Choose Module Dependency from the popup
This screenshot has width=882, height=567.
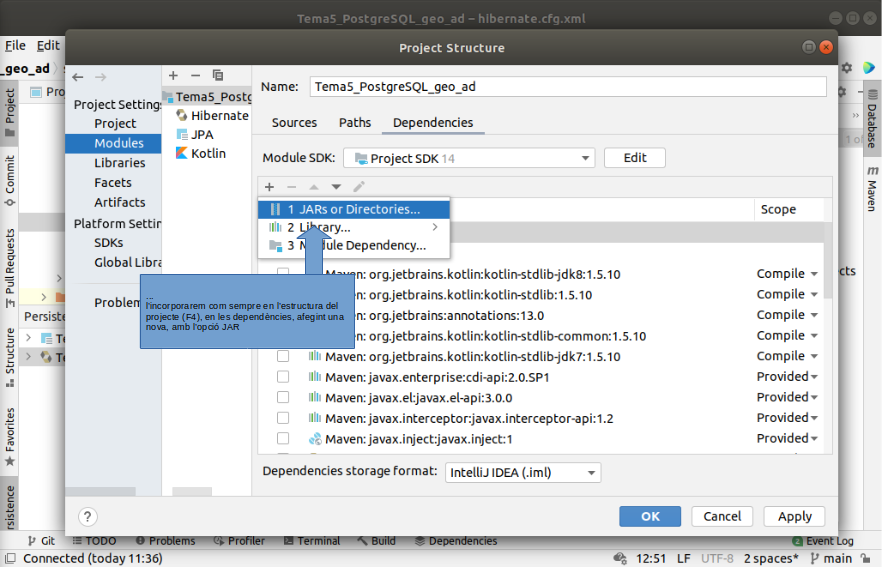(x=354, y=245)
